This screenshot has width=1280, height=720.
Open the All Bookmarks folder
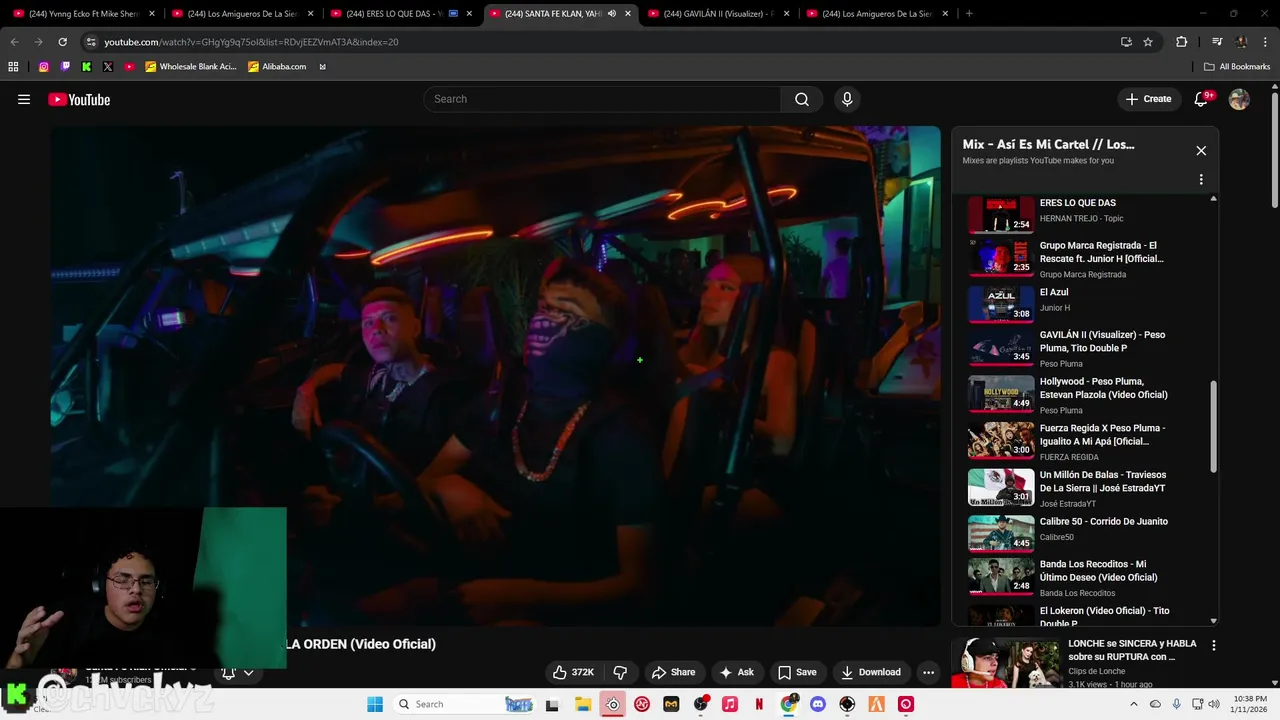[1237, 67]
